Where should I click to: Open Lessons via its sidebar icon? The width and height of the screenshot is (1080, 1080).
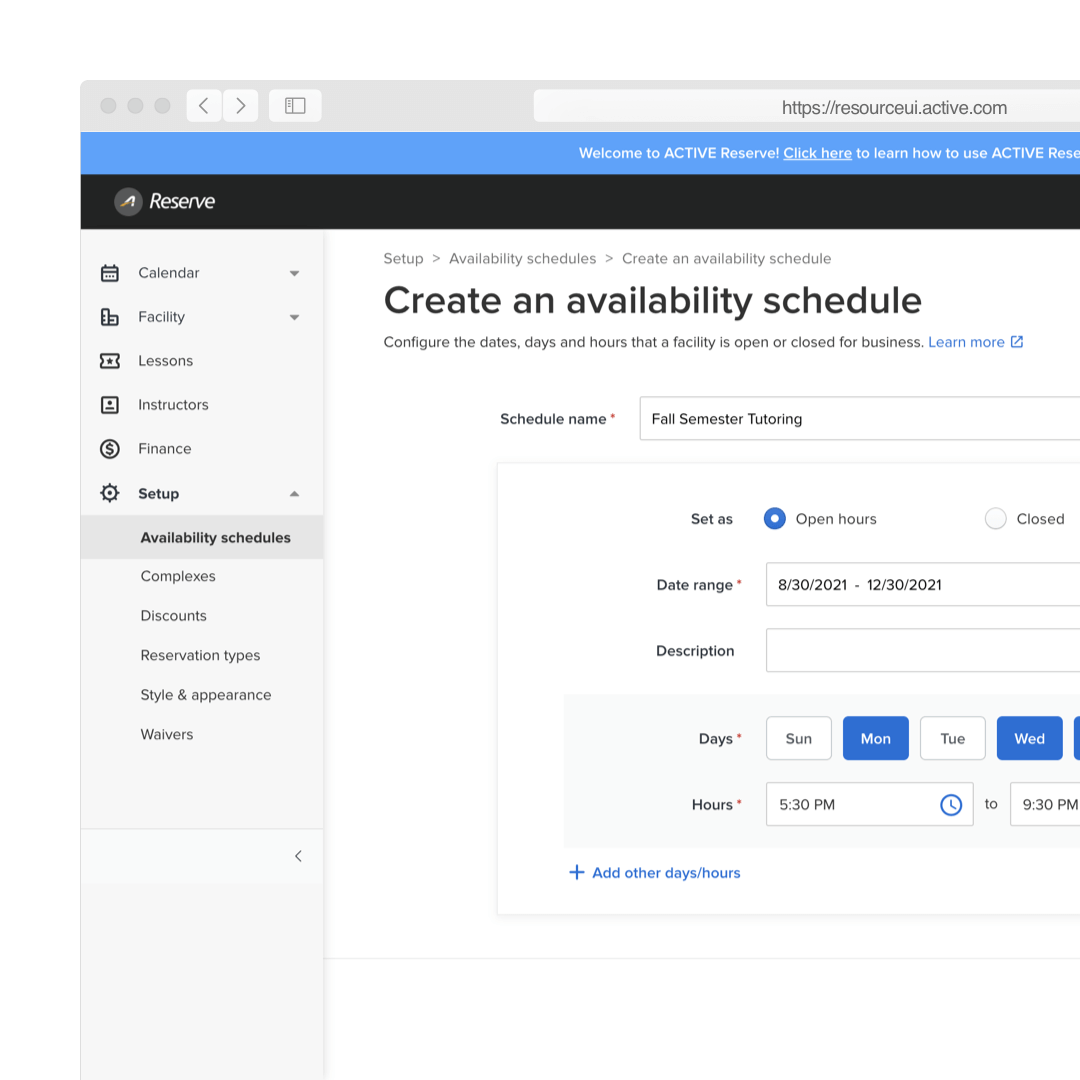(110, 360)
